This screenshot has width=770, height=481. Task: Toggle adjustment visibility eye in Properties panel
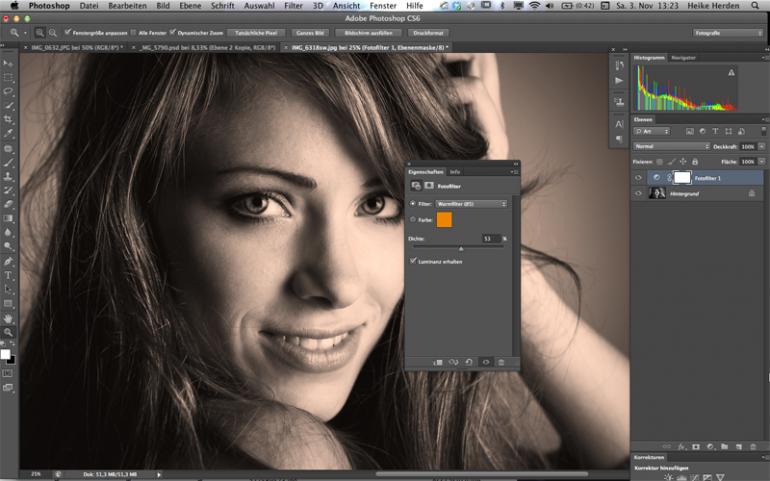(486, 362)
